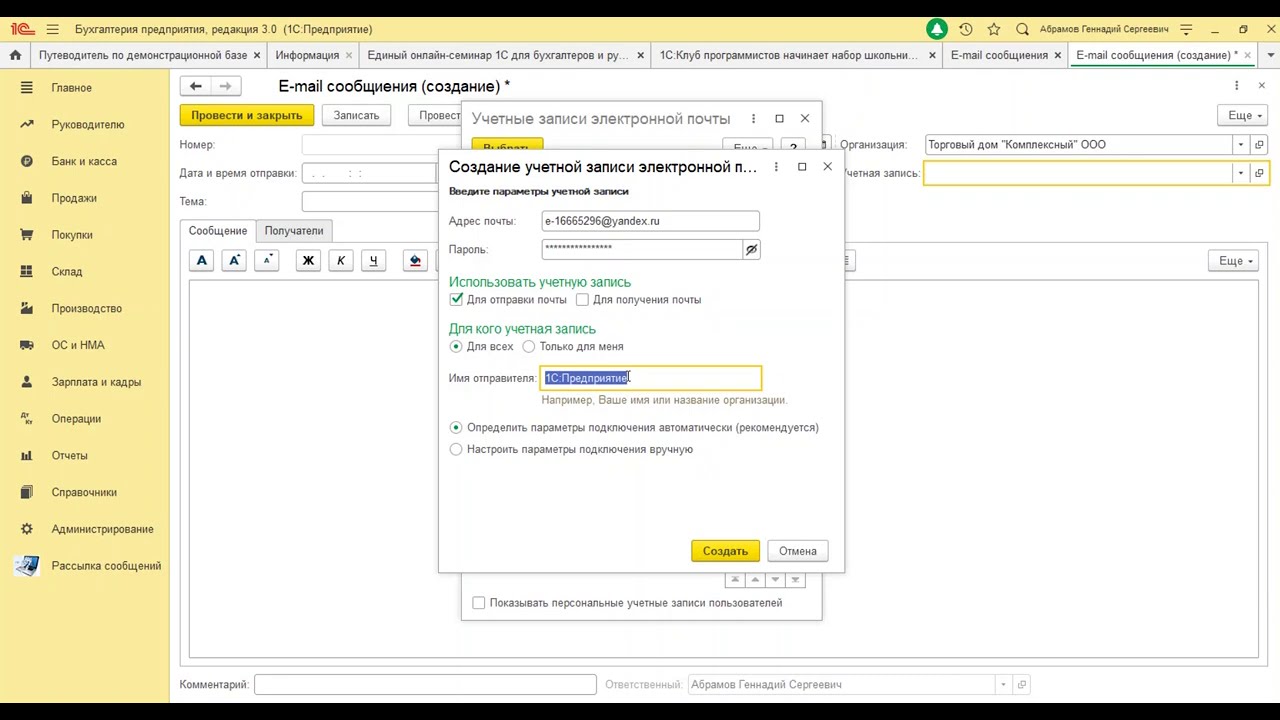Screen dimensions: 1280x720
Task: Click the increase font size icon
Action: (234, 261)
